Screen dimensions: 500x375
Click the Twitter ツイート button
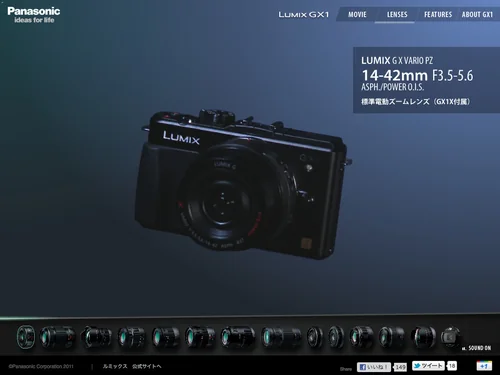428,366
